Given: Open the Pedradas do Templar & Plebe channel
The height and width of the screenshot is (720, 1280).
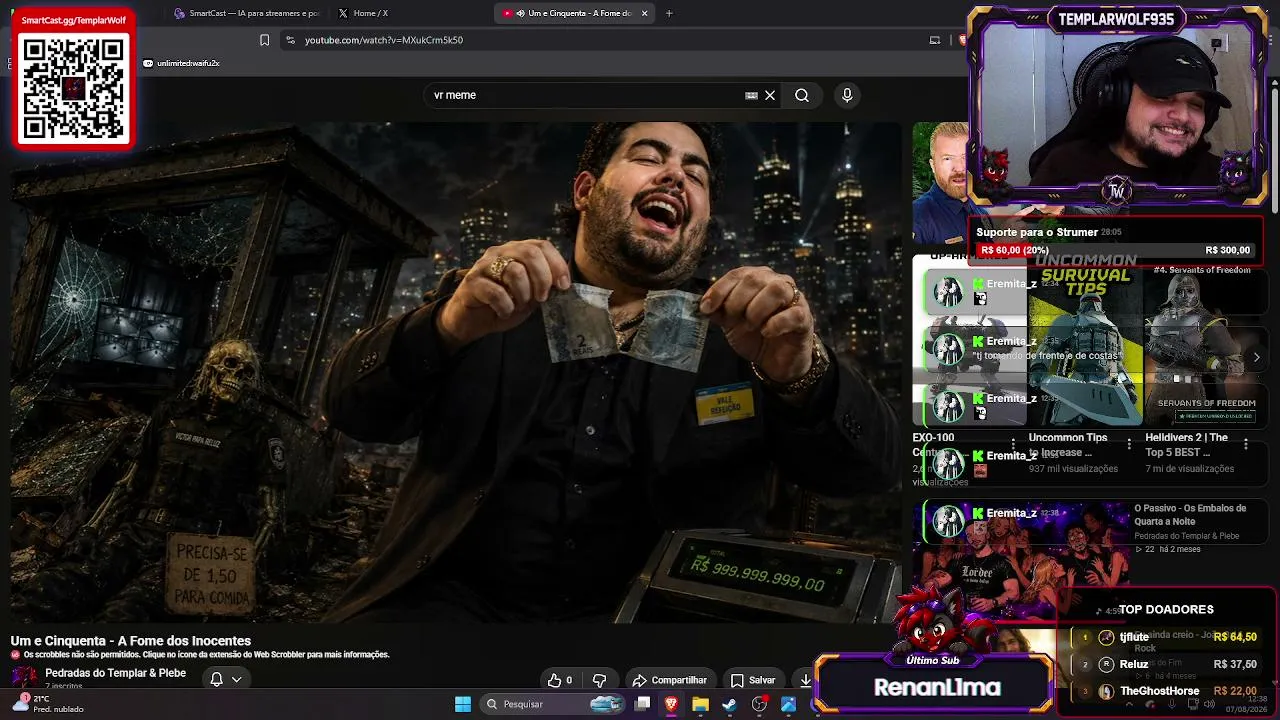Looking at the screenshot, I should click(x=115, y=673).
